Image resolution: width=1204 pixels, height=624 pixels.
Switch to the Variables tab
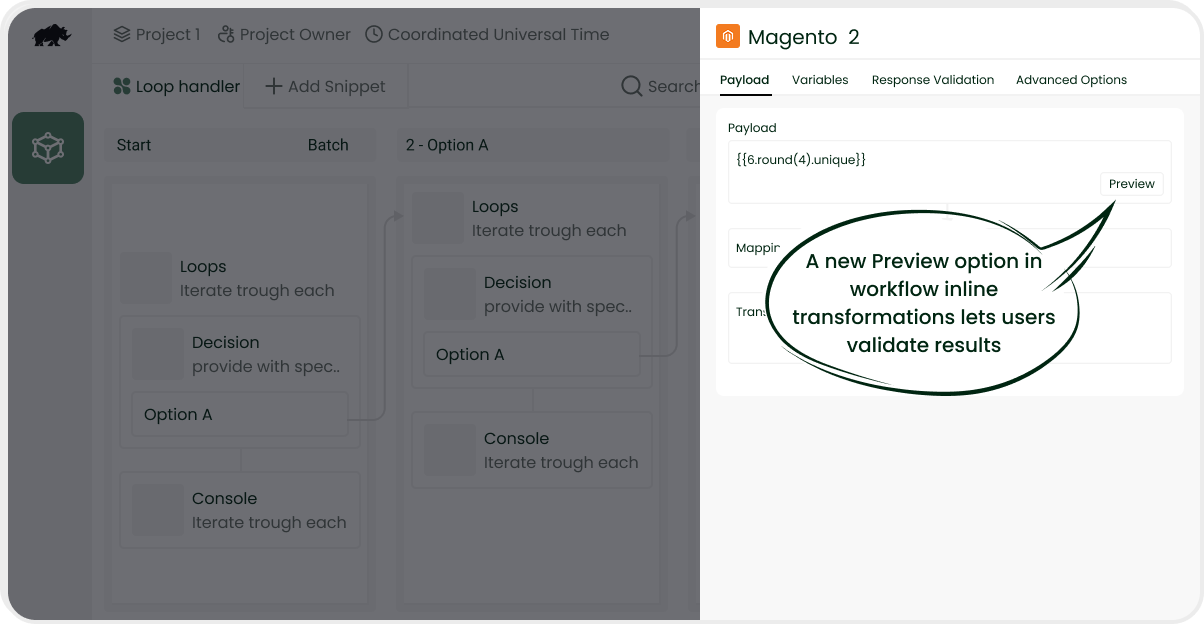point(820,80)
